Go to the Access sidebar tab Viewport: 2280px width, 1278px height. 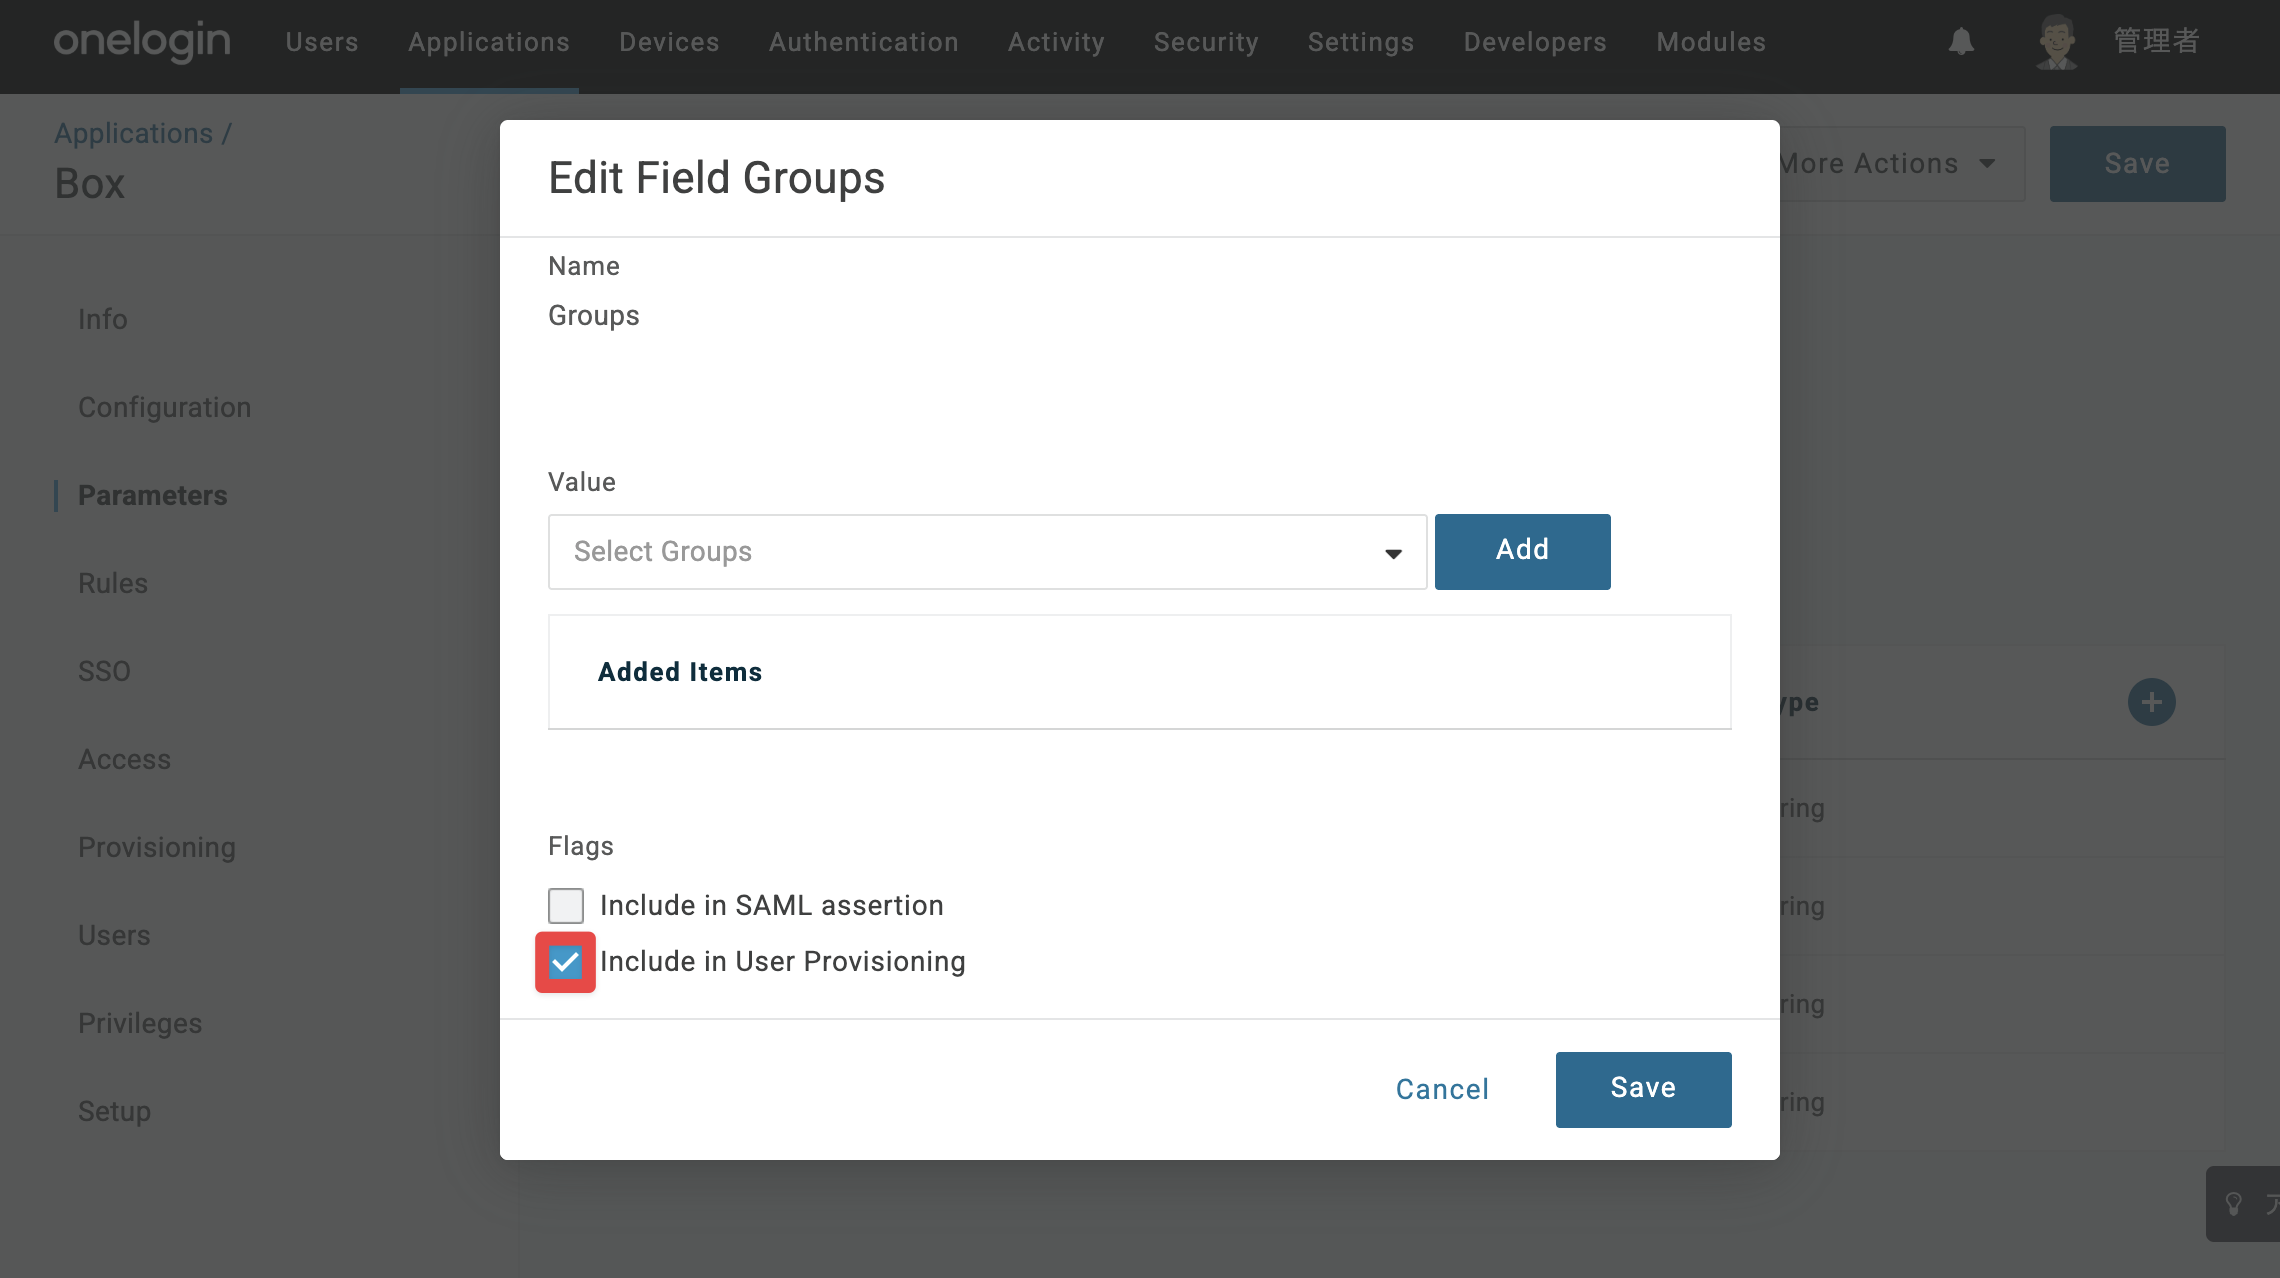click(x=125, y=760)
